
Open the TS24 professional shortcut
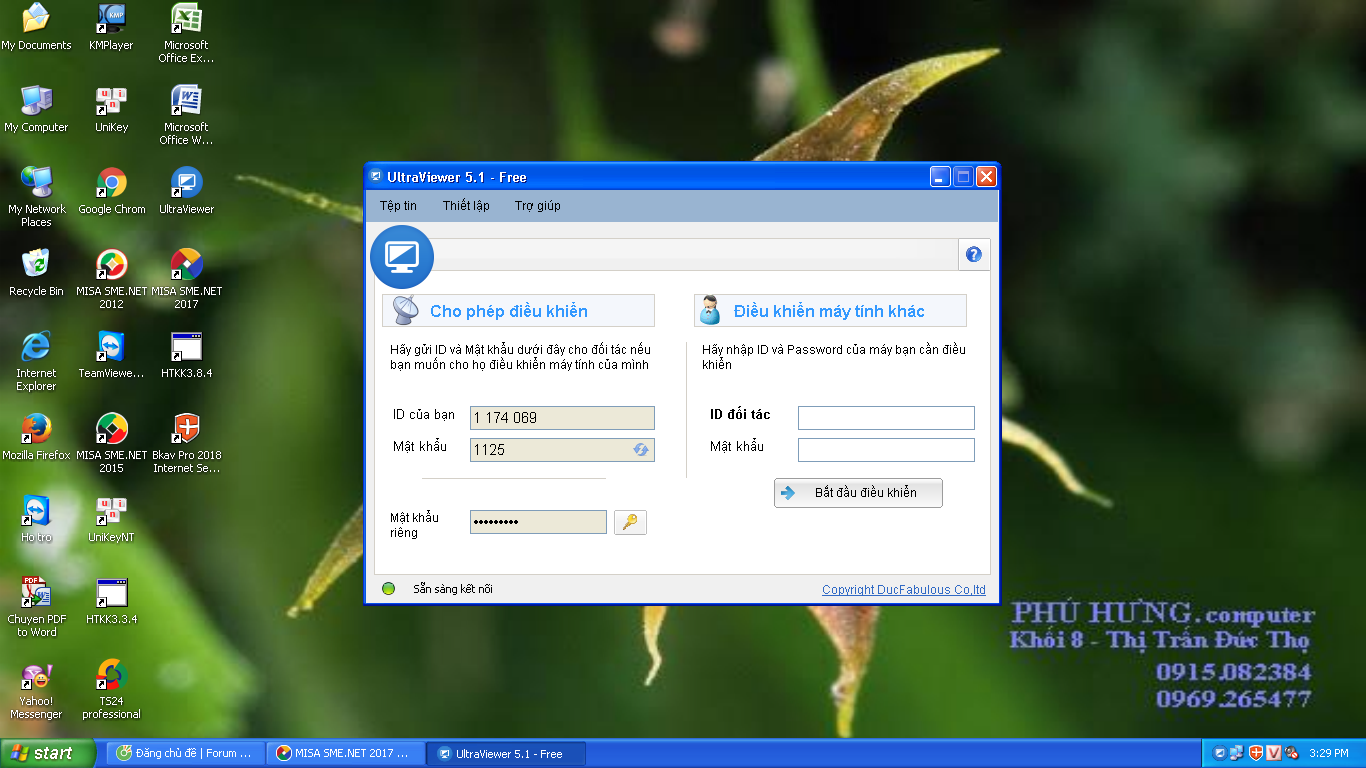tap(111, 689)
